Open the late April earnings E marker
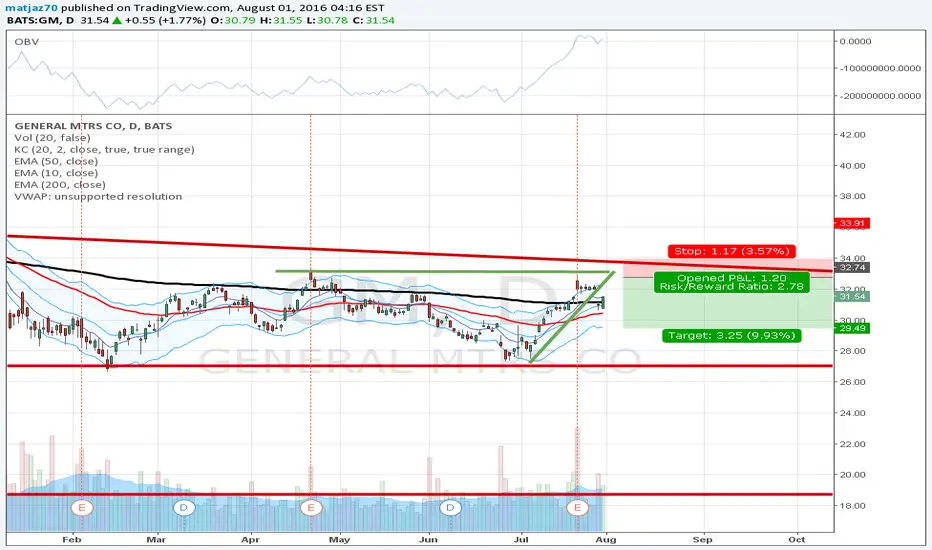The height and width of the screenshot is (550, 932). click(311, 508)
